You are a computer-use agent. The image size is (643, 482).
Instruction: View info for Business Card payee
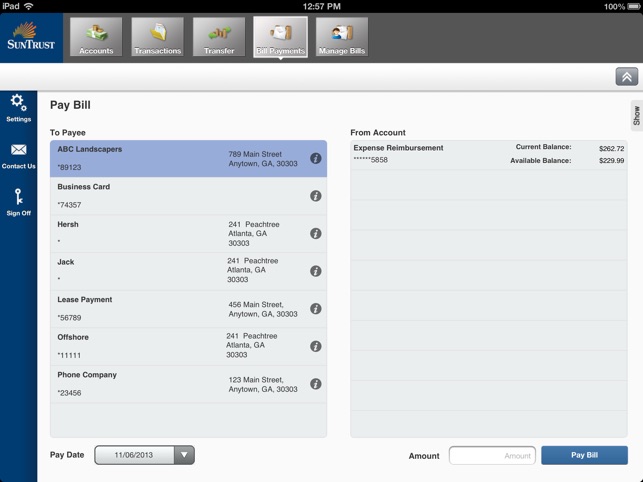315,196
